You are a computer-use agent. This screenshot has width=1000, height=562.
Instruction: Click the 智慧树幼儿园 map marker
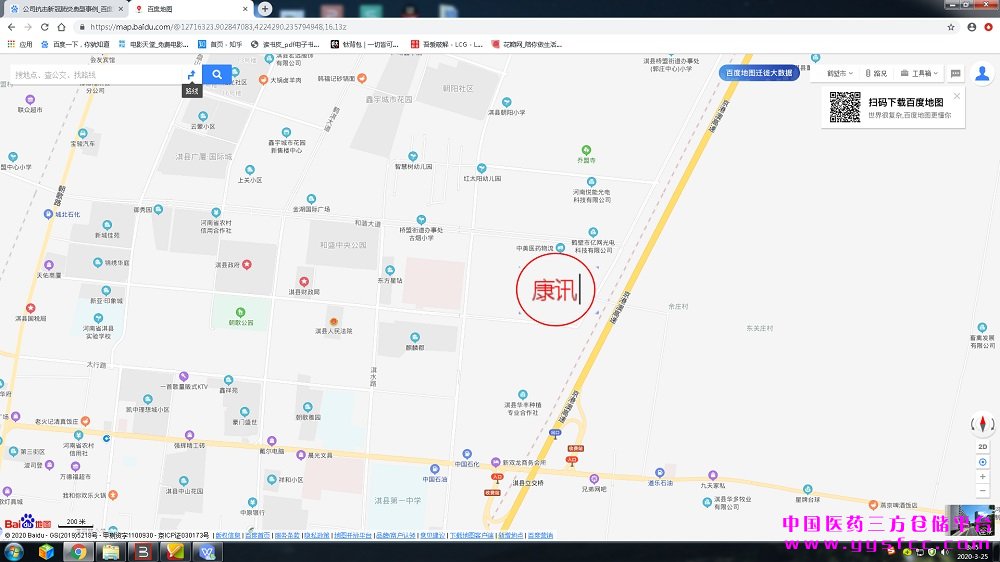[x=413, y=156]
